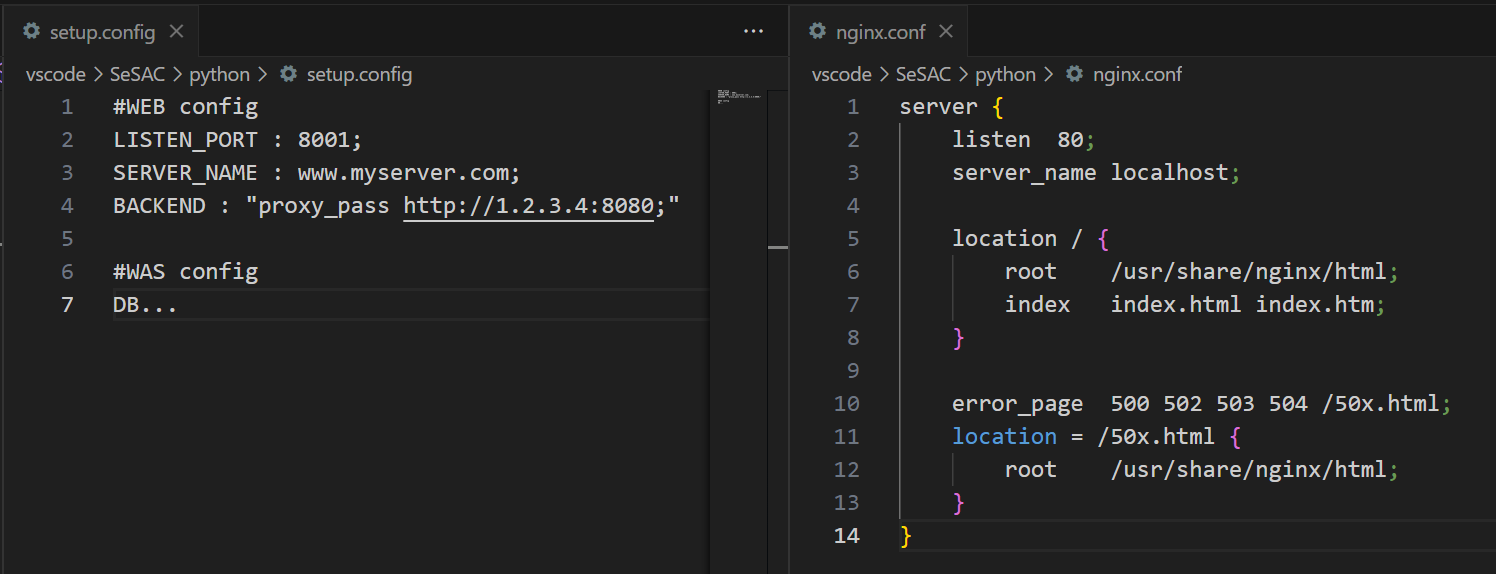Click SeSAC breadcrumb in right editor
Image resolution: width=1496 pixels, height=574 pixels.
click(924, 74)
